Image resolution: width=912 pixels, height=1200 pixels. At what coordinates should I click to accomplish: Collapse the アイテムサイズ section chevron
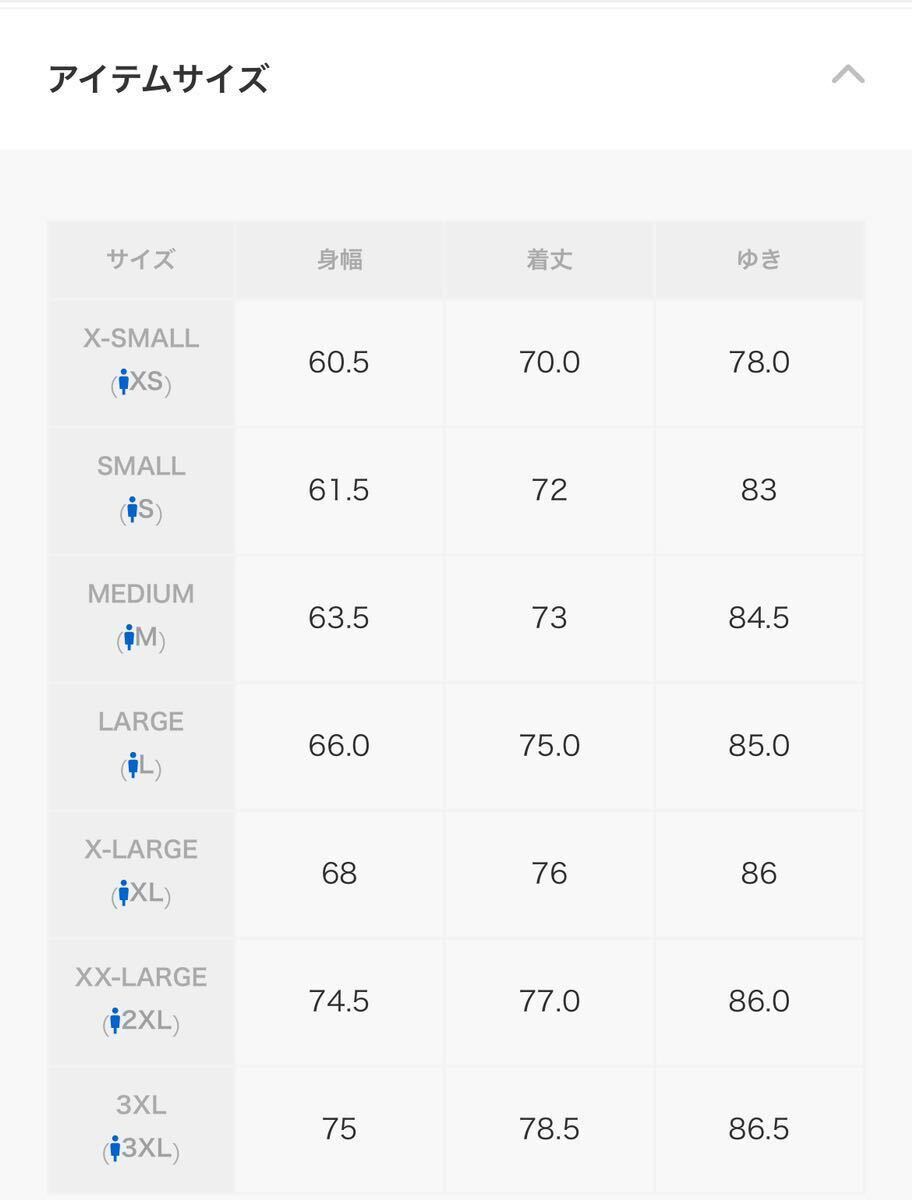pyautogui.click(x=848, y=75)
